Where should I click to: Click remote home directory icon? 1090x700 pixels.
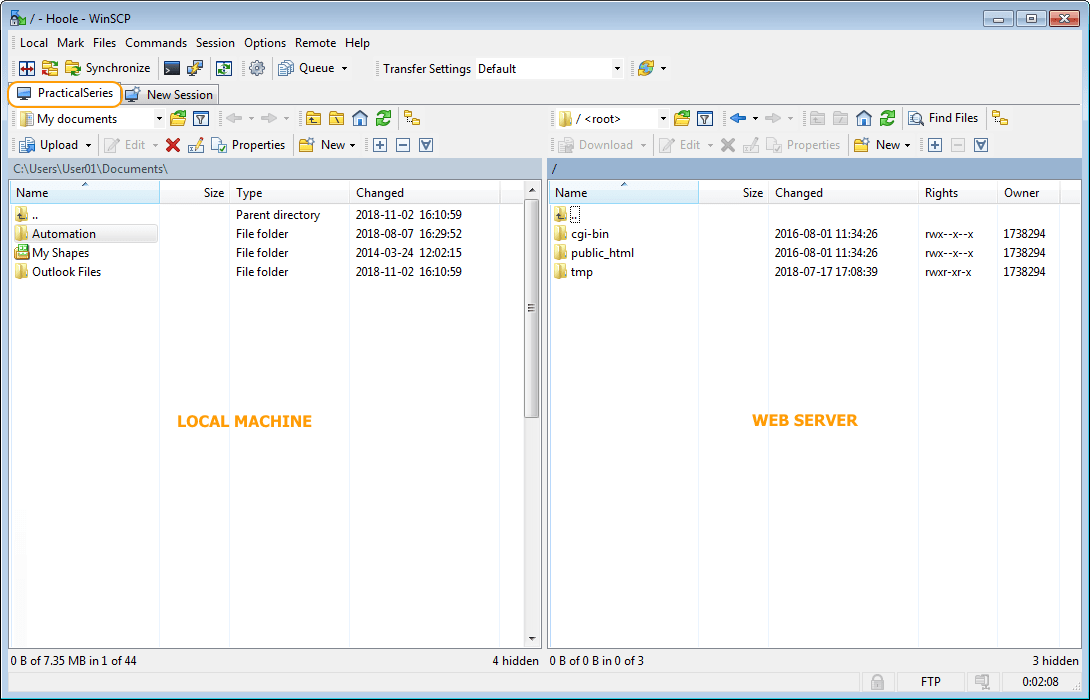point(864,119)
